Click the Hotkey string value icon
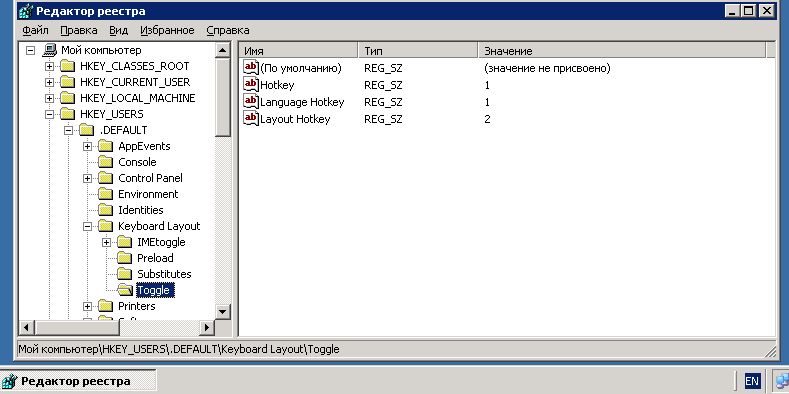The height and width of the screenshot is (394, 789). pyautogui.click(x=251, y=84)
